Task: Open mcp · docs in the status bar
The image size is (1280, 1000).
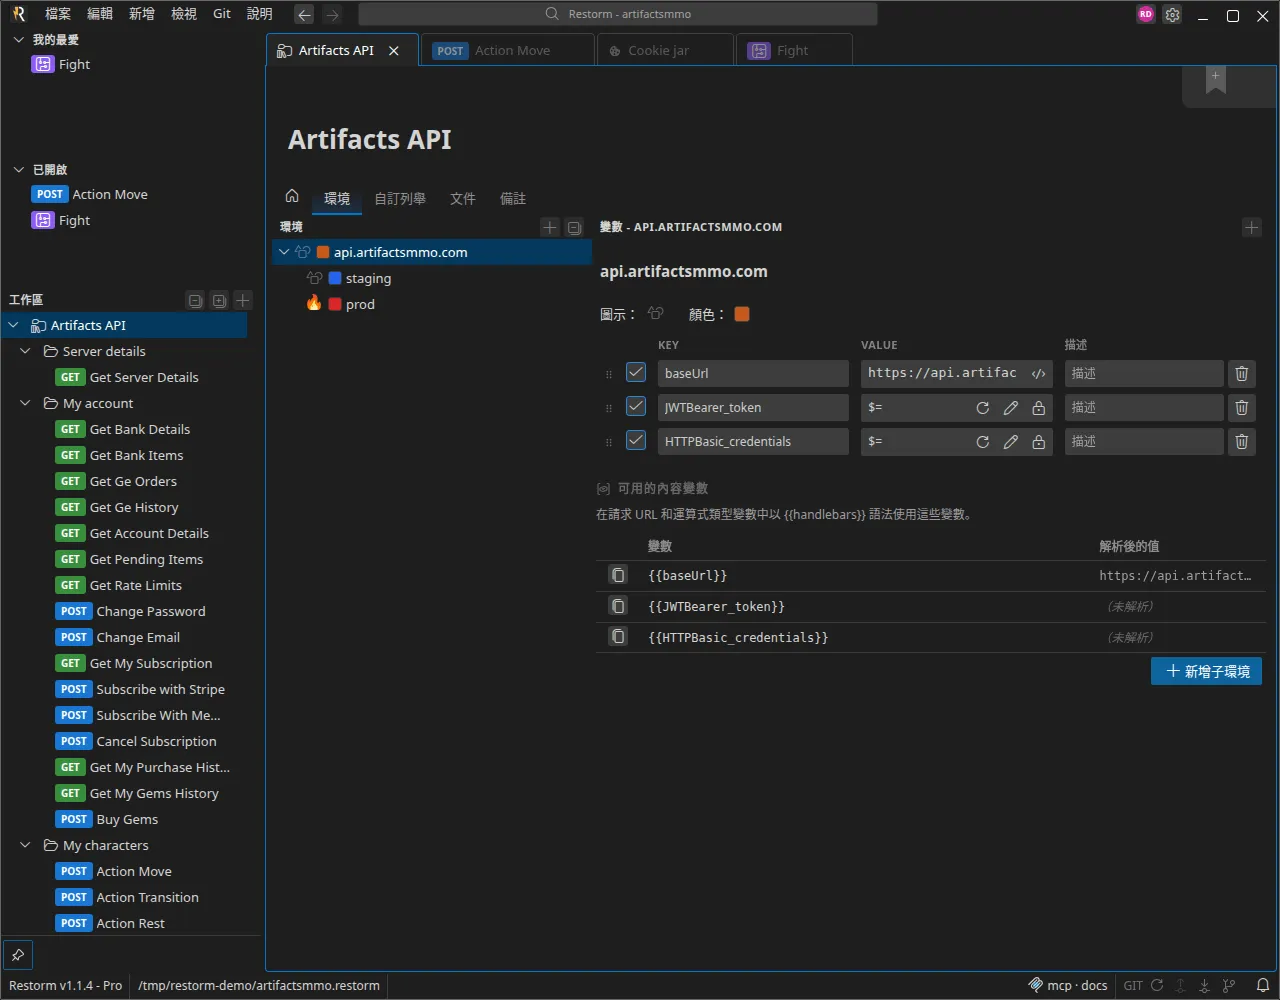Action: 1069,986
